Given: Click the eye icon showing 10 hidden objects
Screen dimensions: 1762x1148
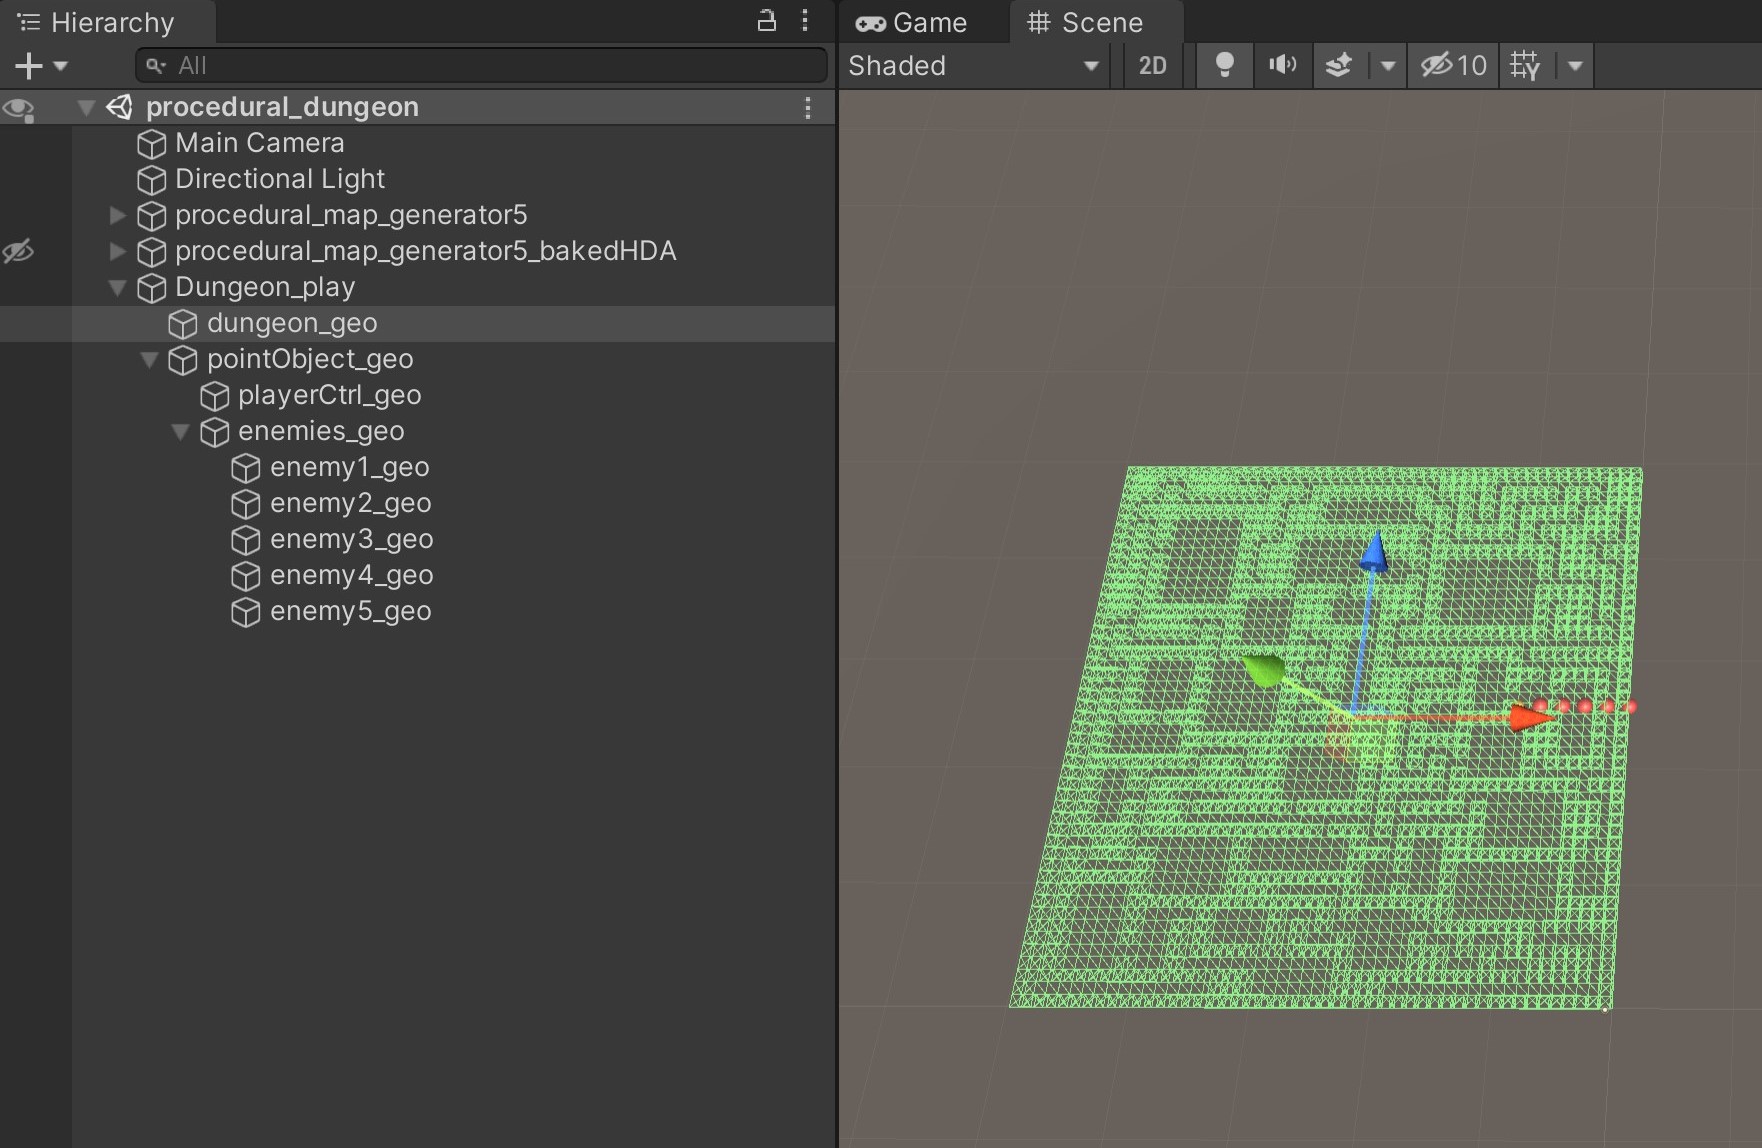Looking at the screenshot, I should (x=1451, y=65).
